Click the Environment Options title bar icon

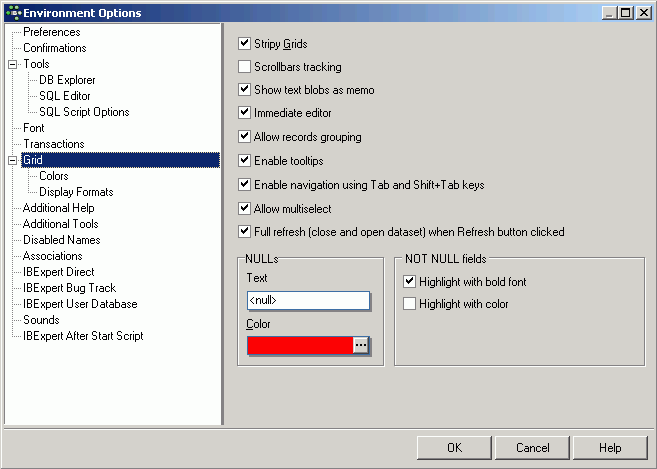[12, 12]
